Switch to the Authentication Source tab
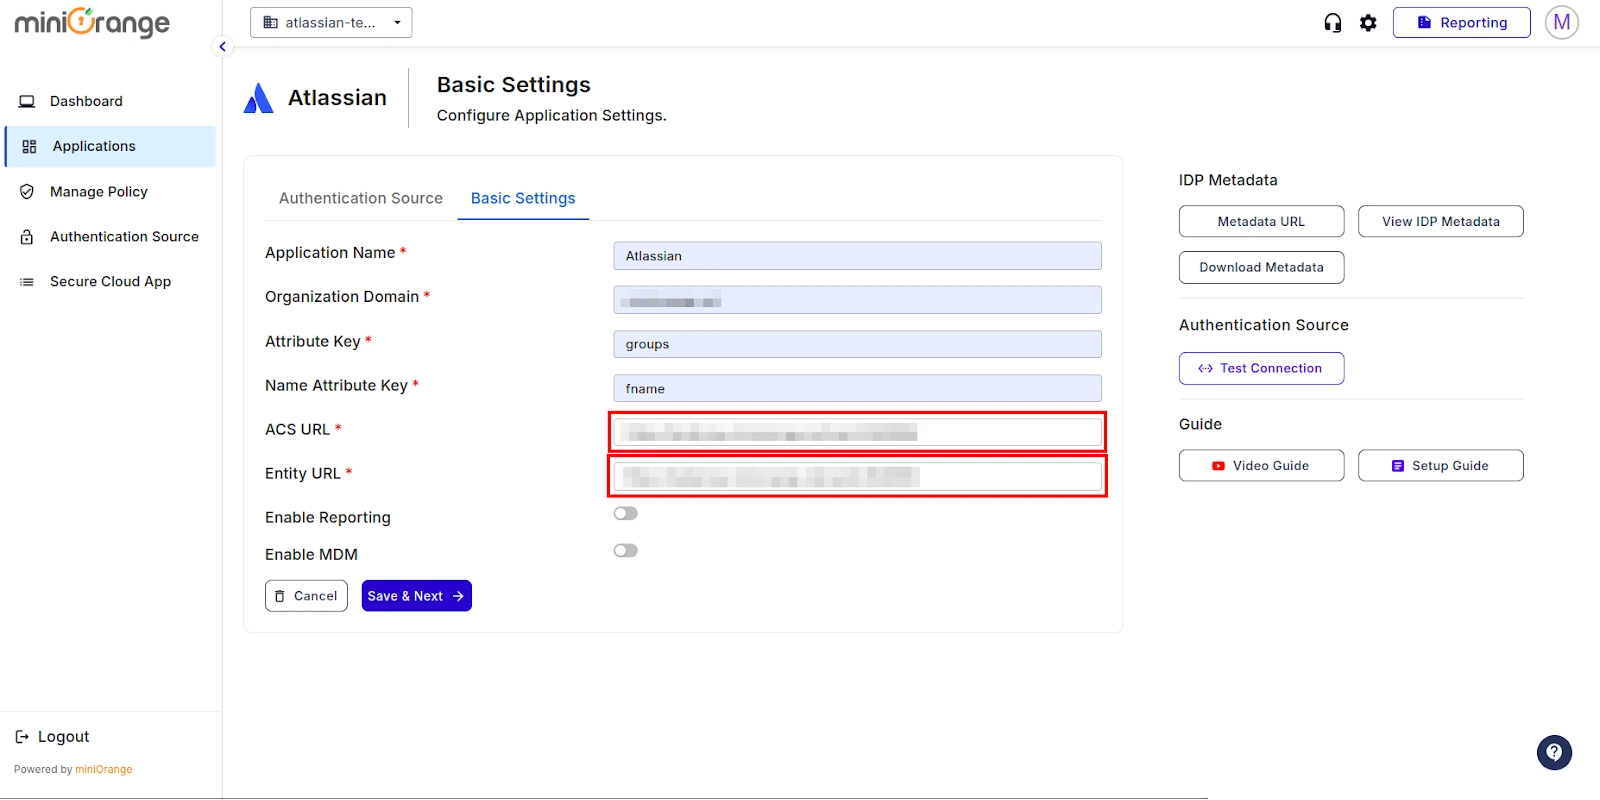Viewport: 1600px width, 800px height. coord(361,198)
